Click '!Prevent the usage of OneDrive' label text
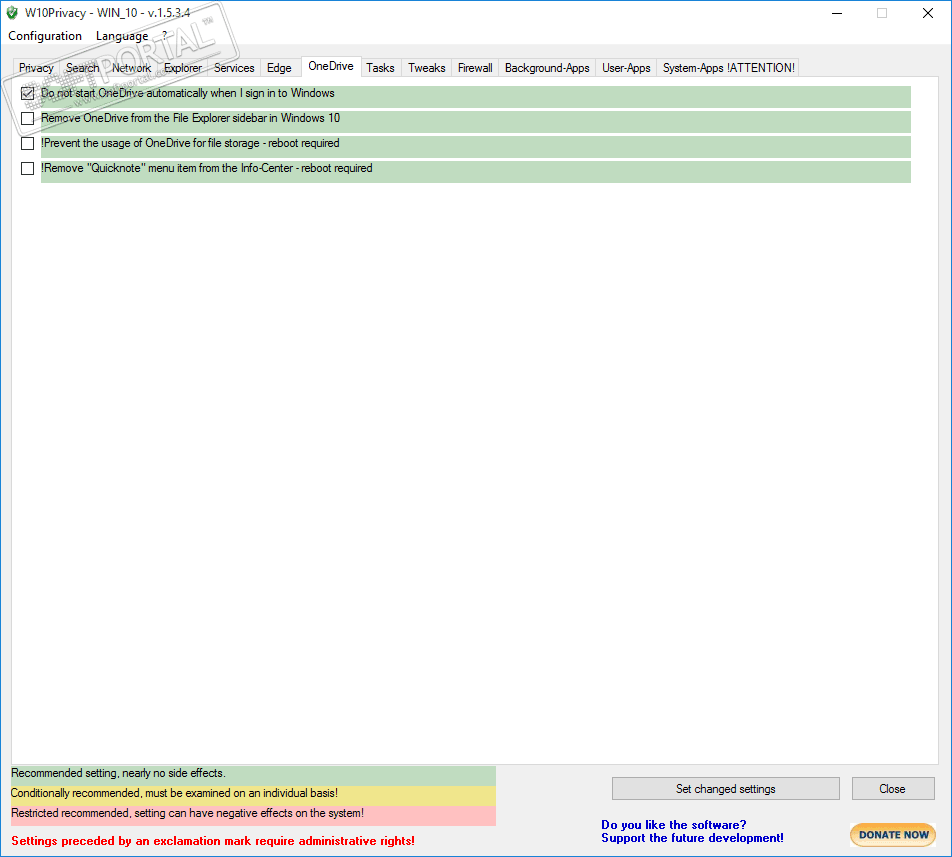The image size is (952, 857). click(190, 143)
